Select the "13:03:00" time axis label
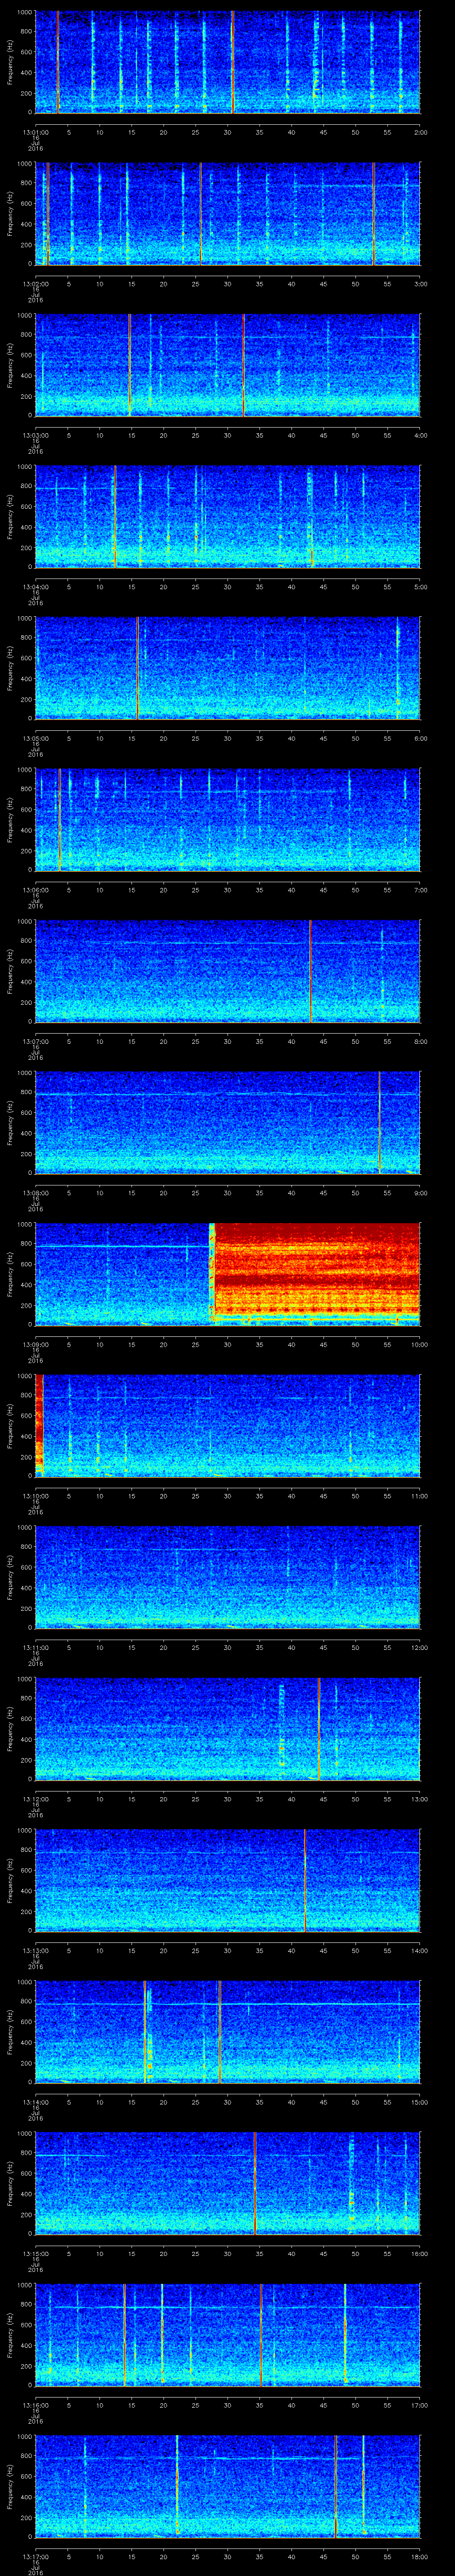Screen dimensions: 455x2576 click(x=35, y=435)
